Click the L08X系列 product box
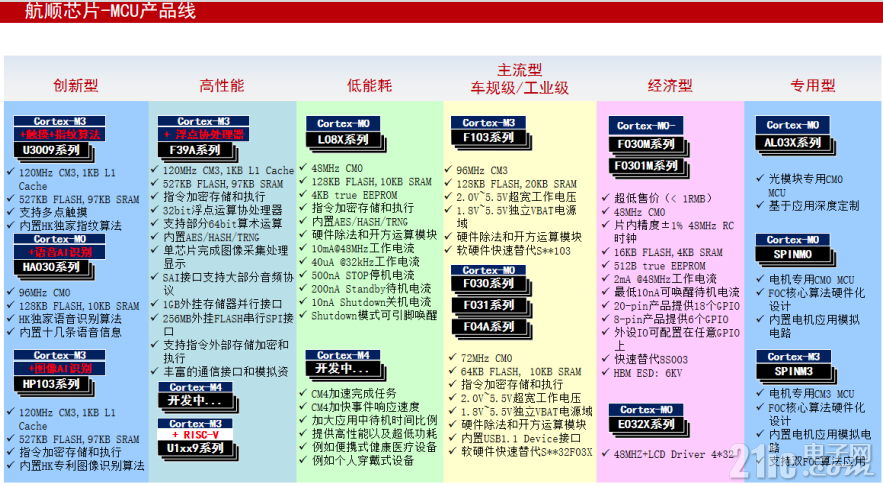This screenshot has height=486, width=883. tap(344, 140)
